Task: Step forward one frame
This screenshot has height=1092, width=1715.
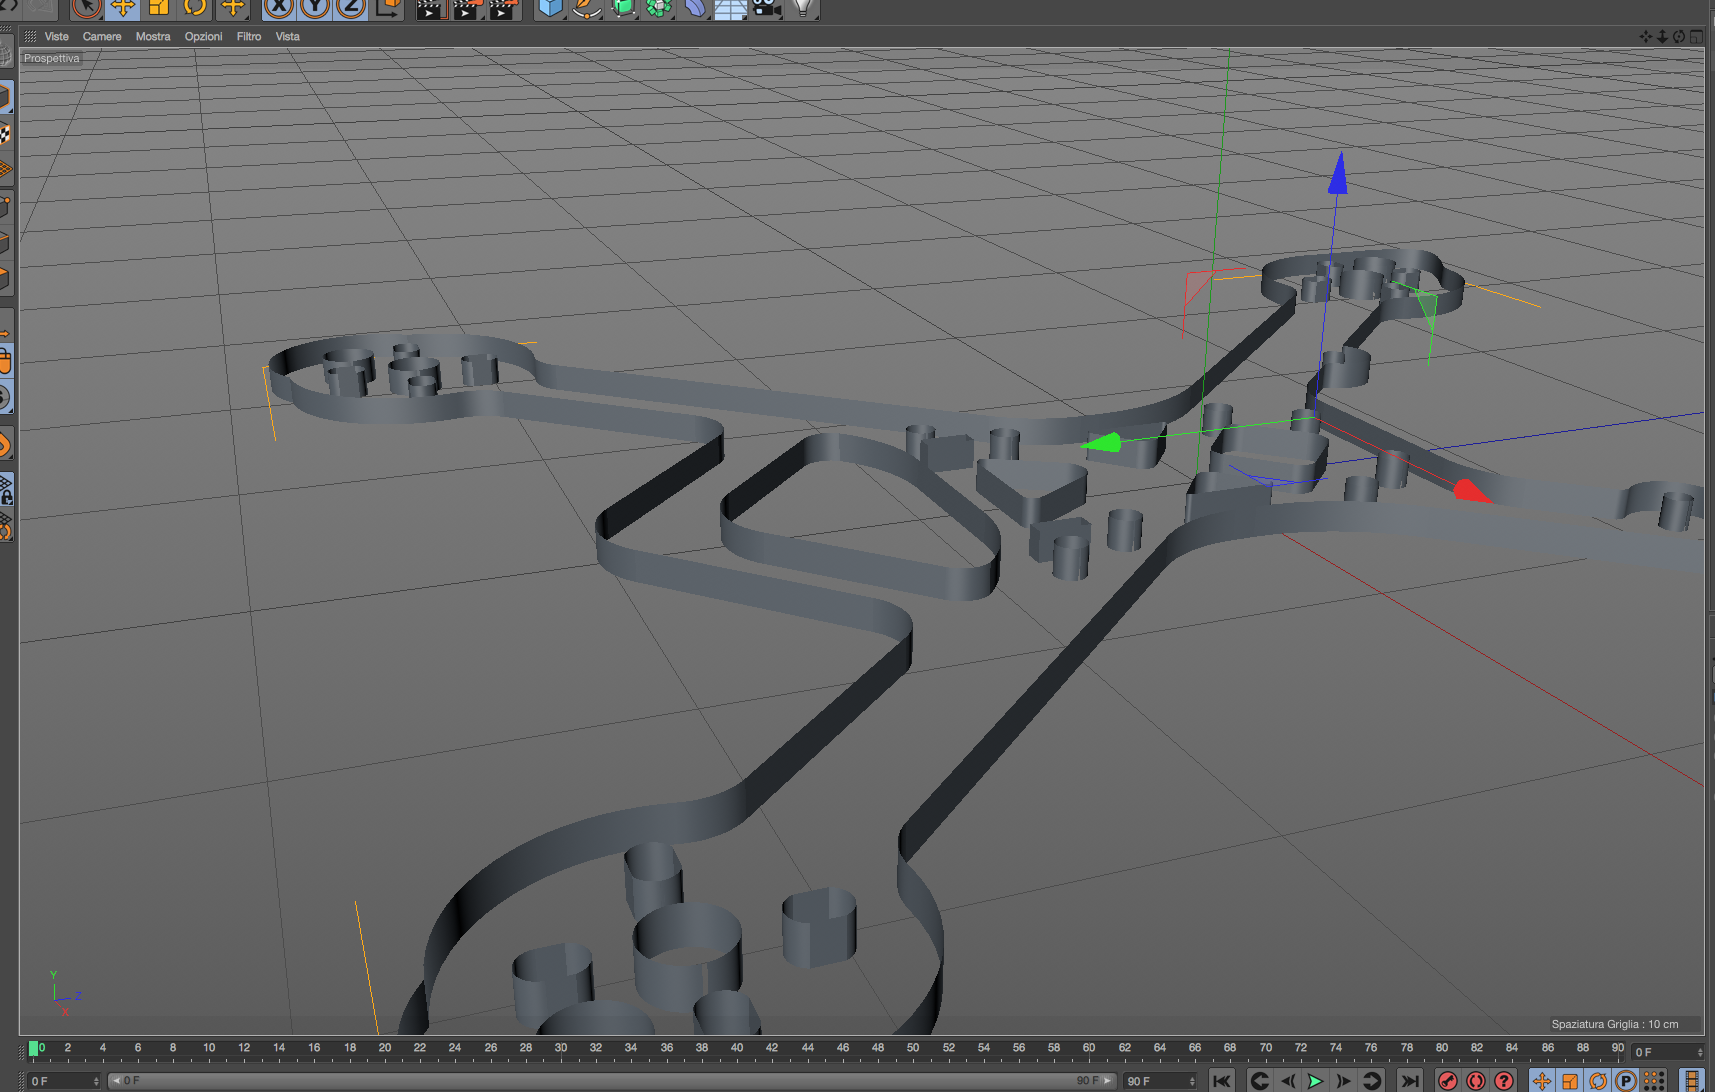Action: coord(1343,1081)
